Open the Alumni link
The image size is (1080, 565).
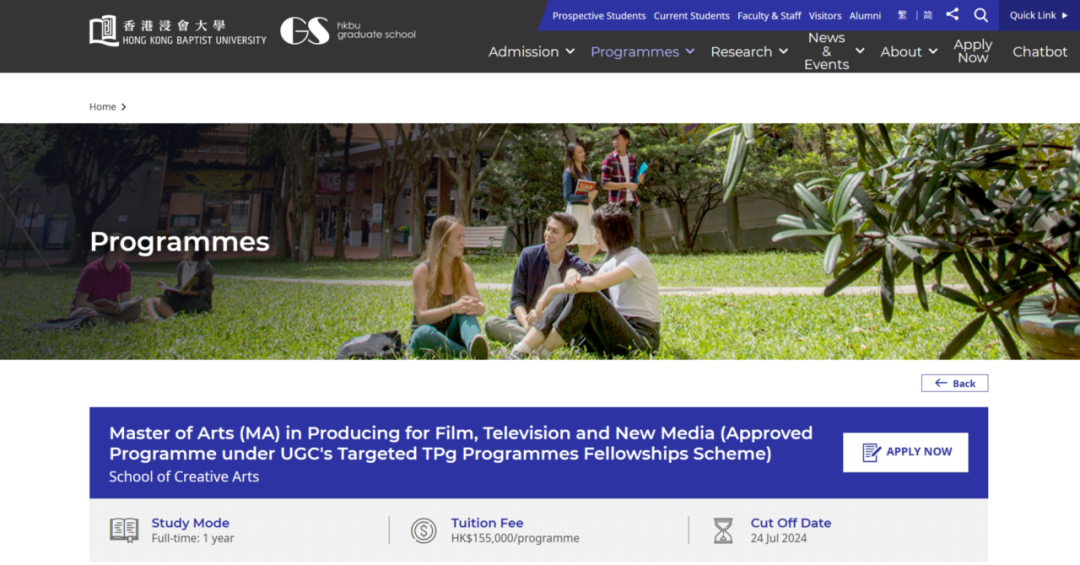pos(864,15)
